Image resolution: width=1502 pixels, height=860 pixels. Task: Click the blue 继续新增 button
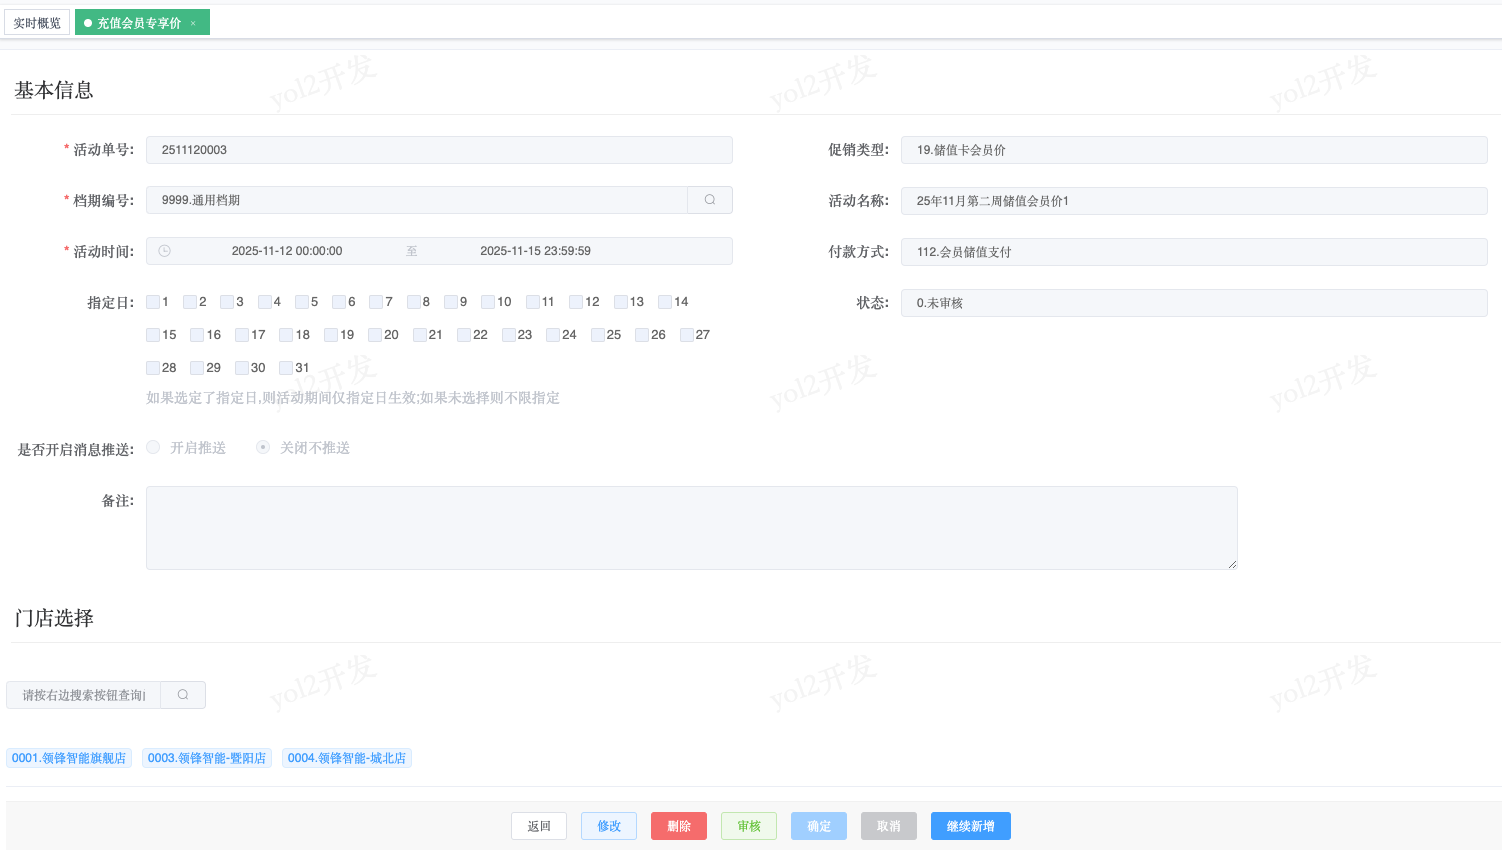tap(970, 826)
